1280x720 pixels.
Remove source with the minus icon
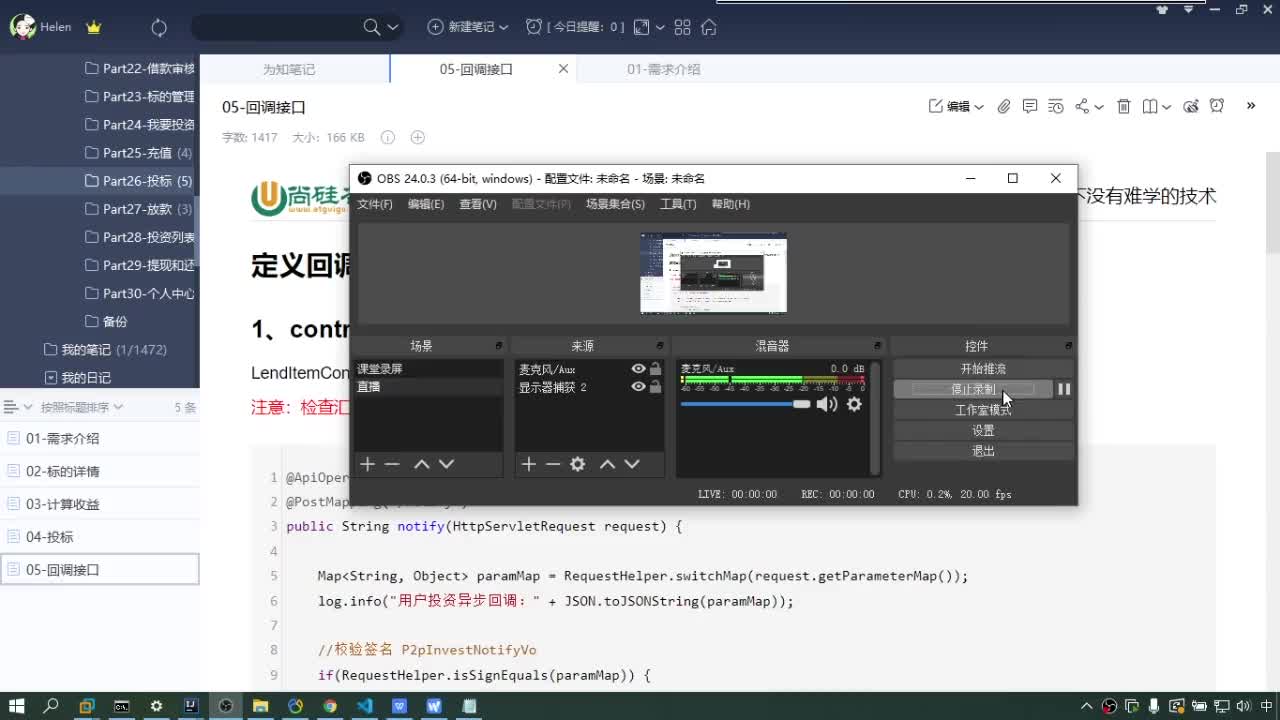(x=553, y=464)
